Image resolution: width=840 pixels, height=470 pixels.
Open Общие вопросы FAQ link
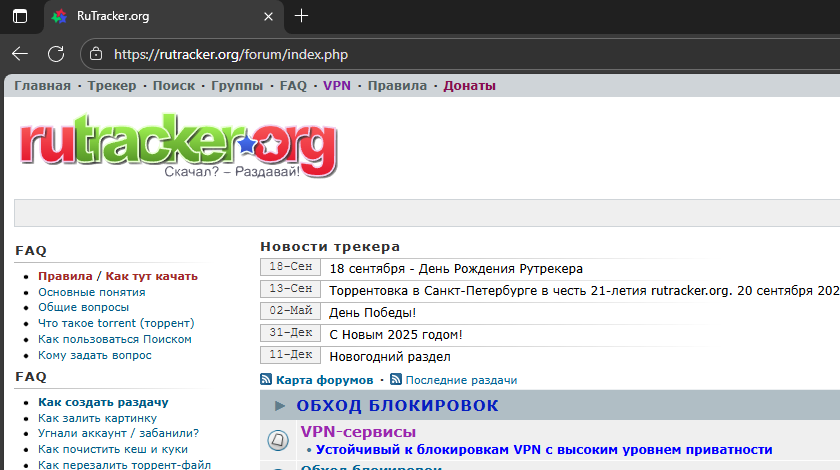[x=84, y=307]
